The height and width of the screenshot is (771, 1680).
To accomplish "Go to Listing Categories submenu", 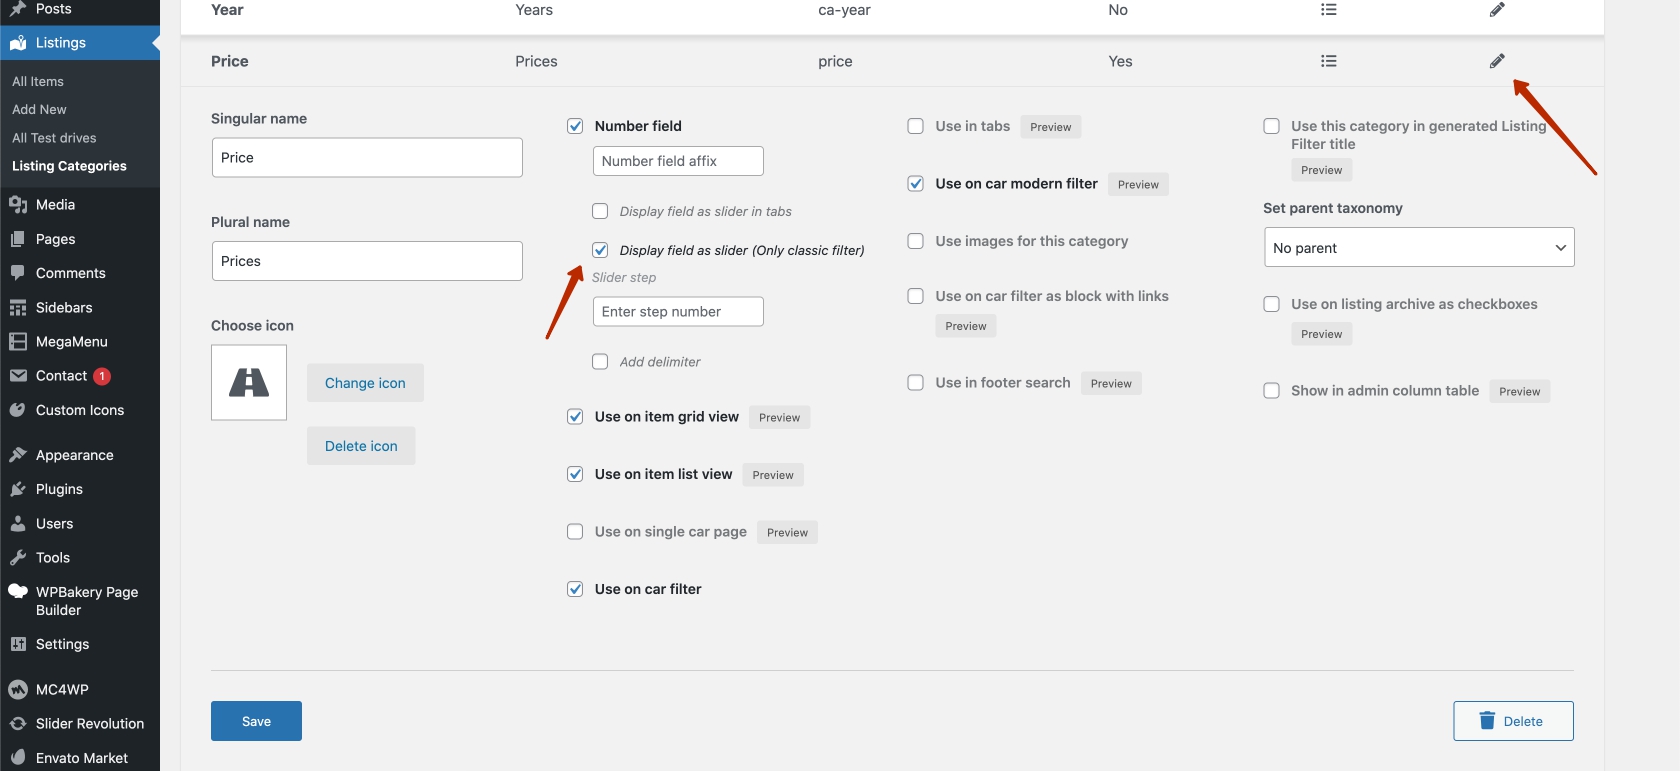I will pyautogui.click(x=69, y=166).
